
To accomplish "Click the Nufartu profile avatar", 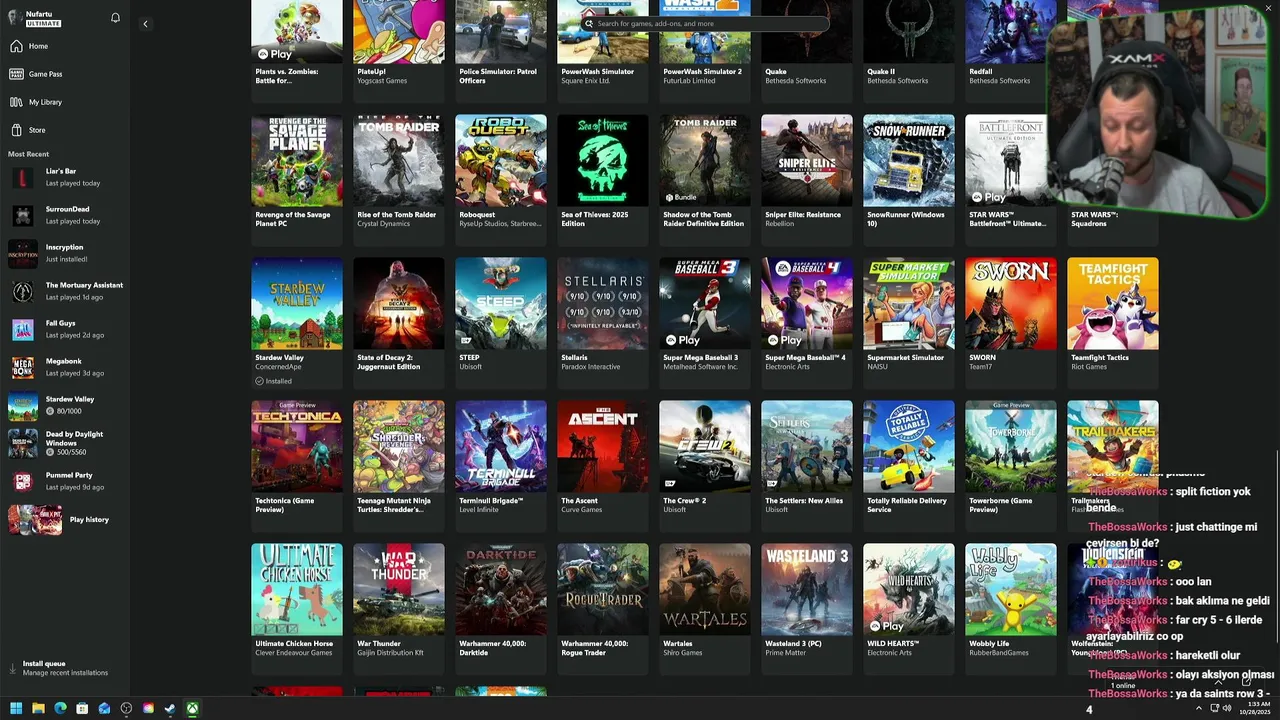I will click(15, 18).
